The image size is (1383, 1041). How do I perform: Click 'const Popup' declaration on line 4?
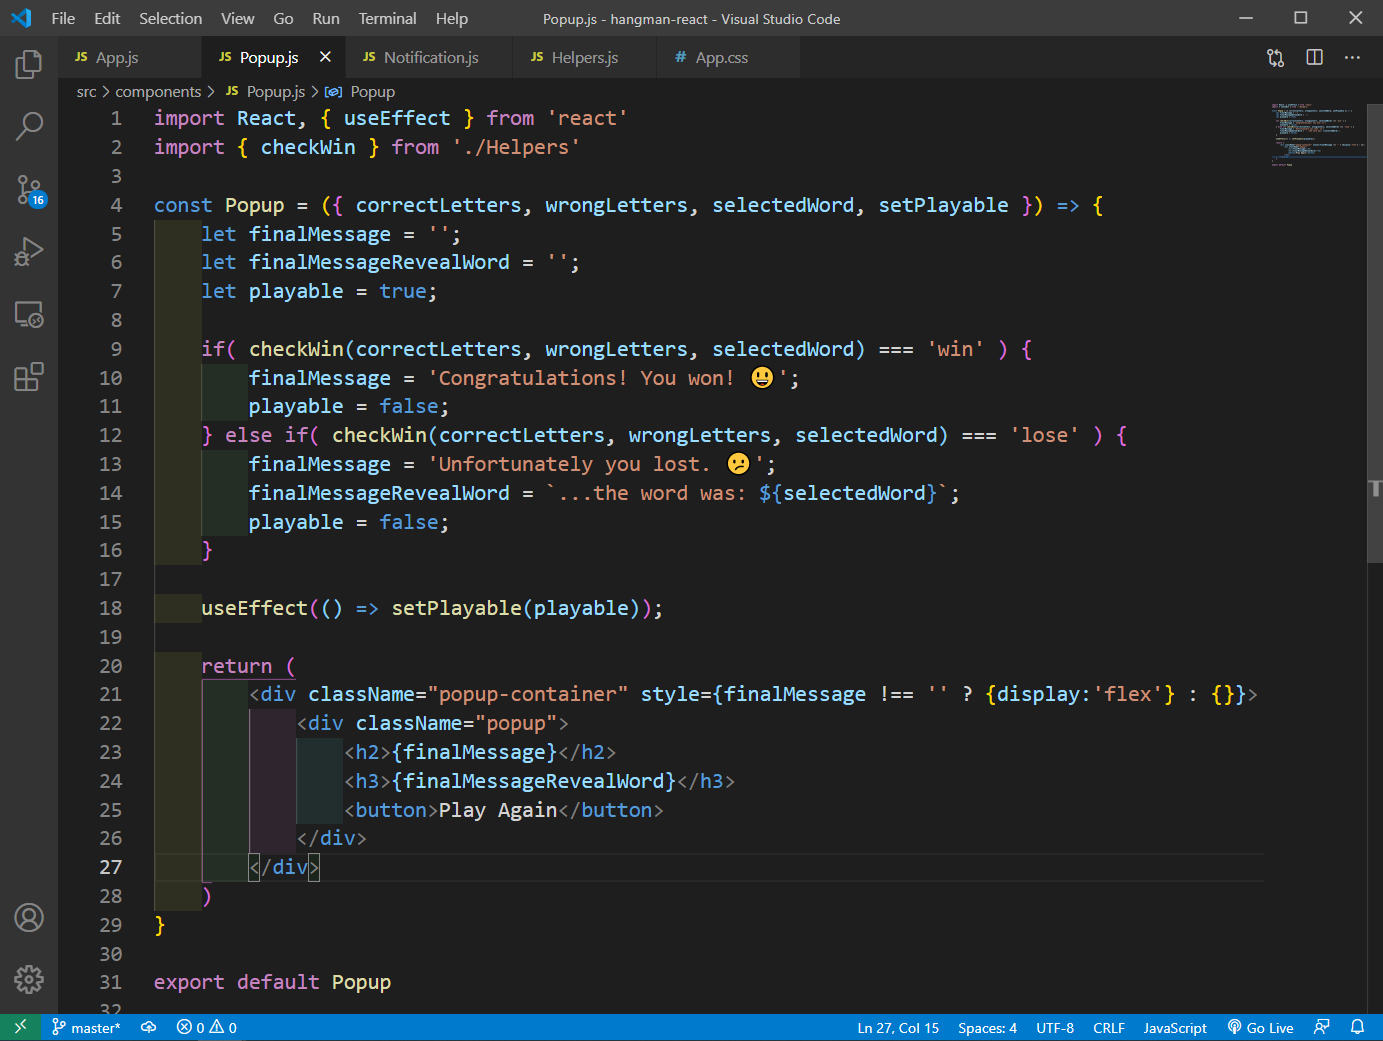coord(219,205)
